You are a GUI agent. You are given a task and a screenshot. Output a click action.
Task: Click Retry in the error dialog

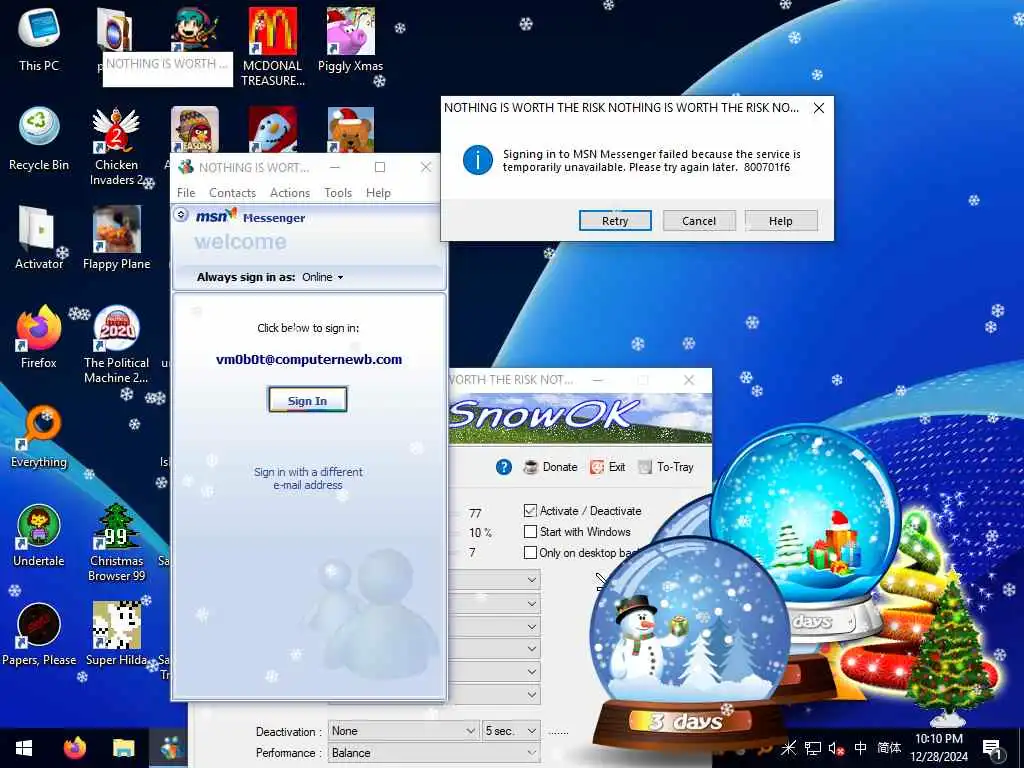(x=615, y=221)
